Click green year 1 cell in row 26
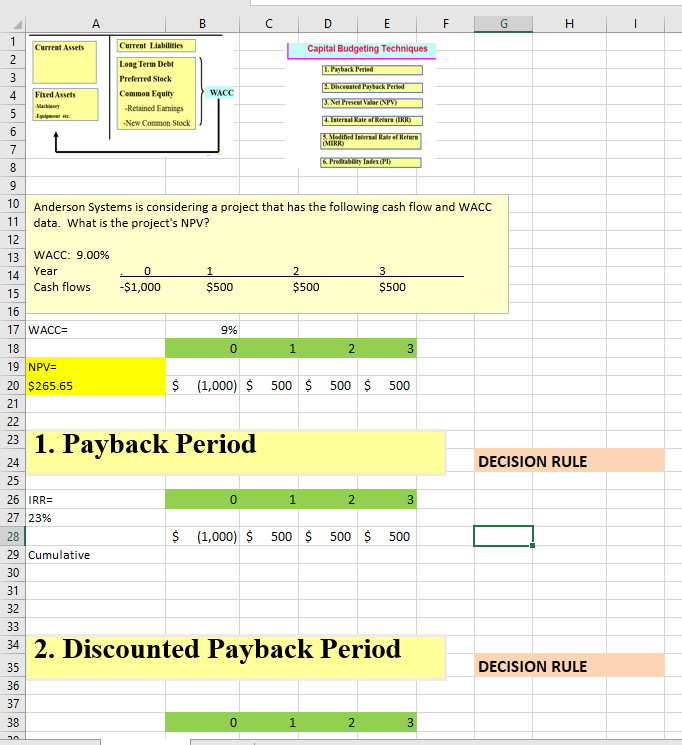Viewport: 682px width, 745px height. pyautogui.click(x=269, y=499)
